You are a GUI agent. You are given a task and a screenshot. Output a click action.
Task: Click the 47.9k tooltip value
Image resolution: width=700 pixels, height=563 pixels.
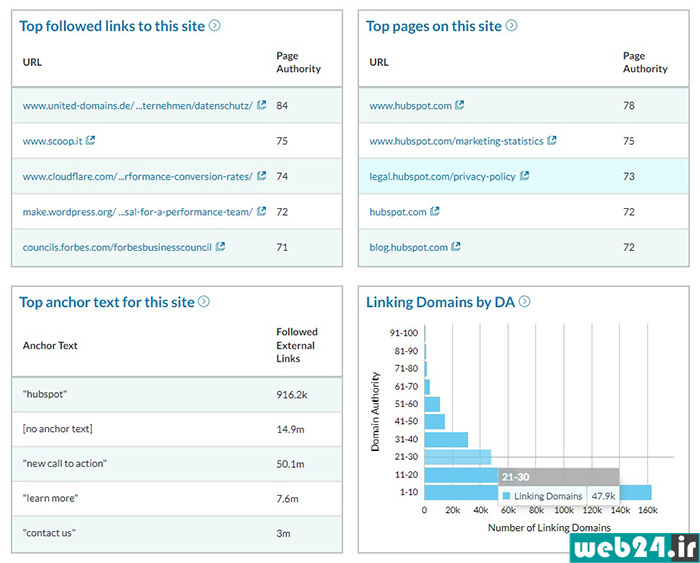coord(603,496)
